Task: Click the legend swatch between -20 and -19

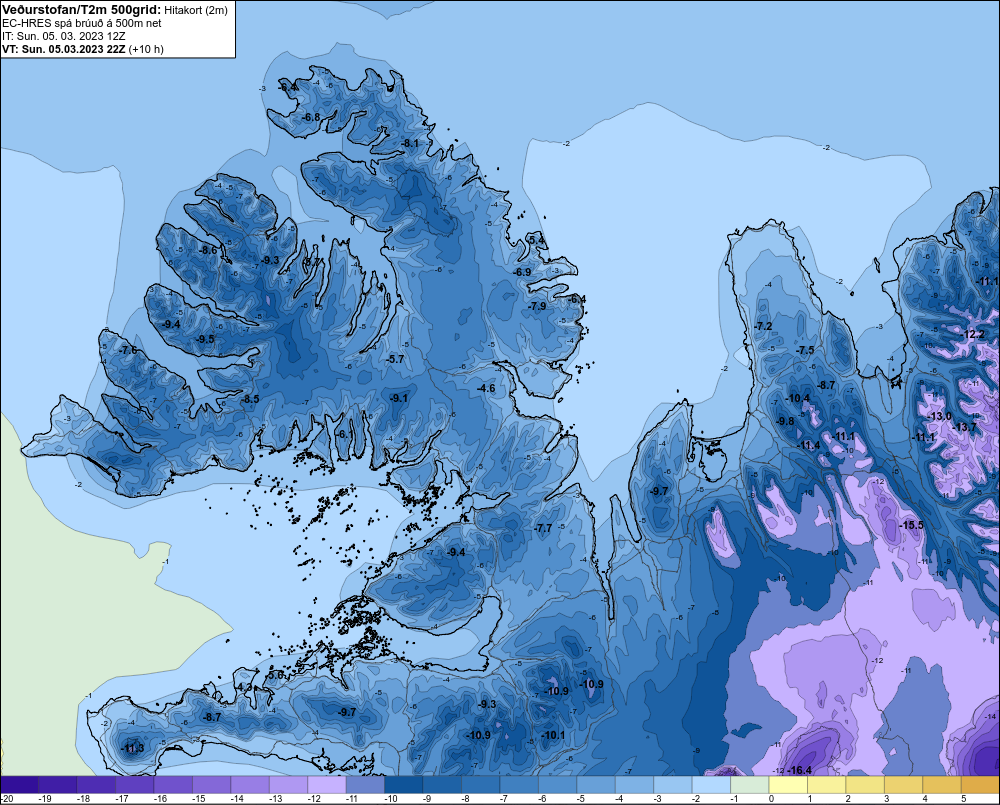Action: [x=19, y=785]
